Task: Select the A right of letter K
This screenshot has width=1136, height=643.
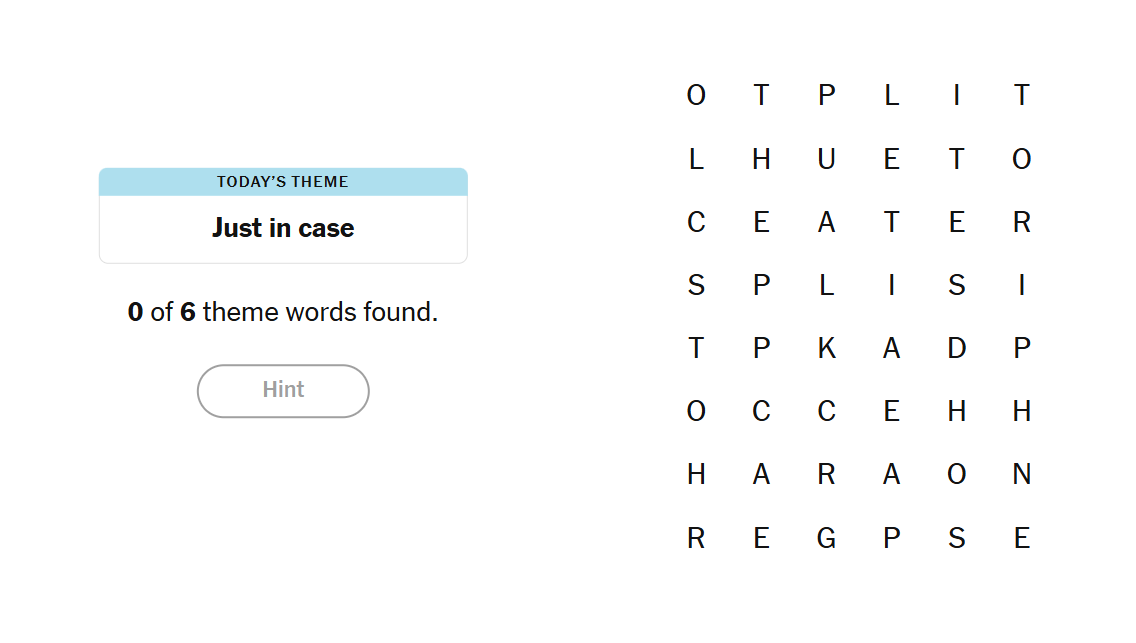Action: [891, 348]
